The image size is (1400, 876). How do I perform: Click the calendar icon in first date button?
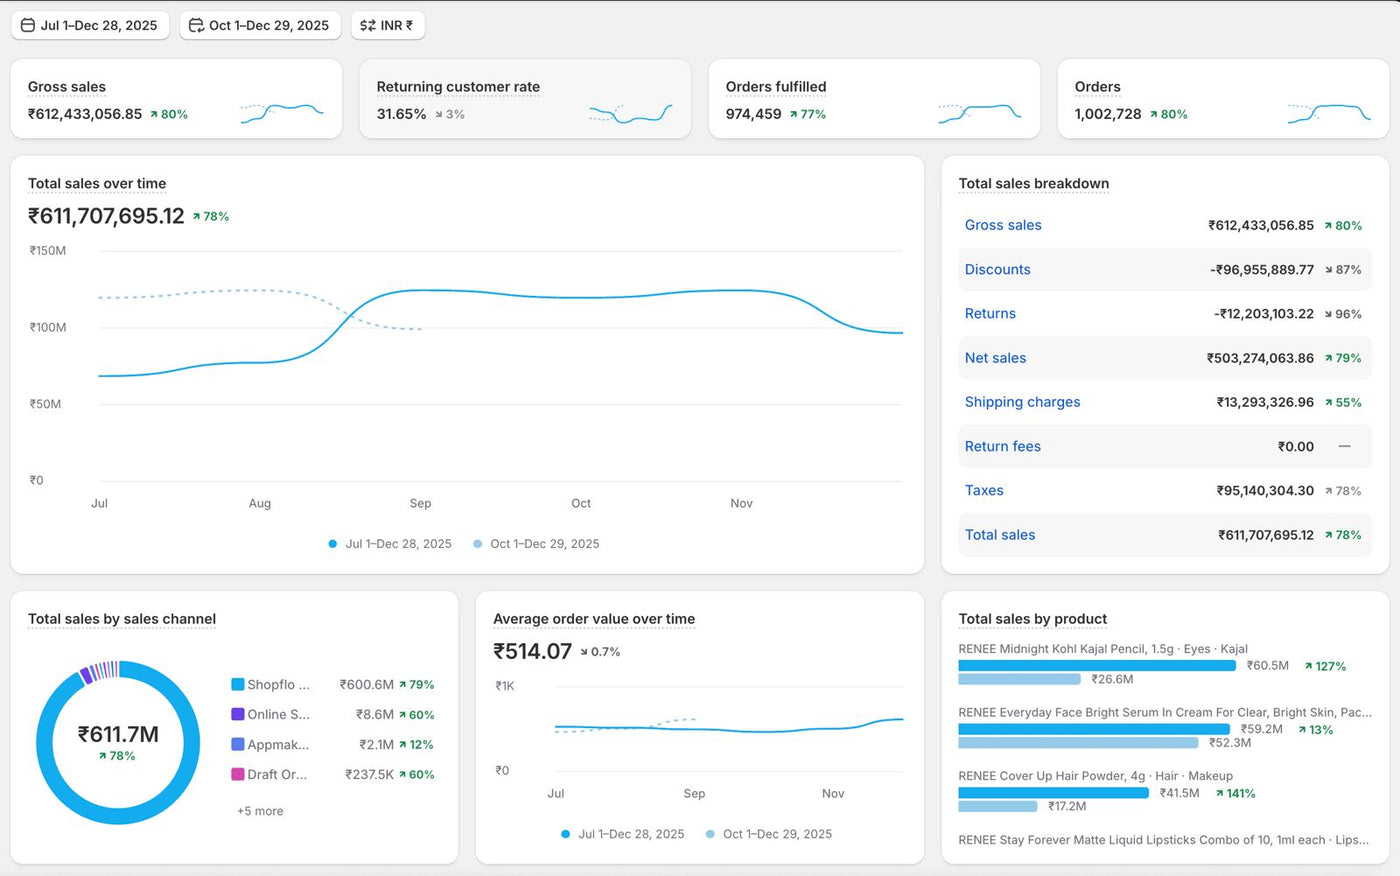click(28, 25)
